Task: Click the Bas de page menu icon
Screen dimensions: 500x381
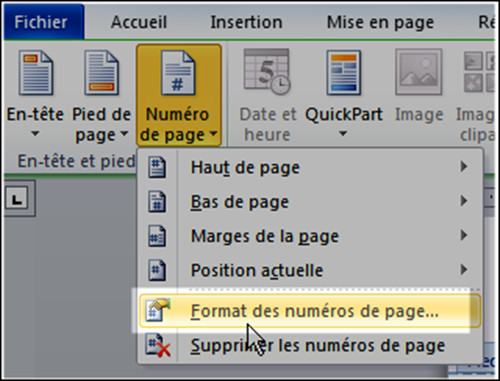Action: point(157,202)
